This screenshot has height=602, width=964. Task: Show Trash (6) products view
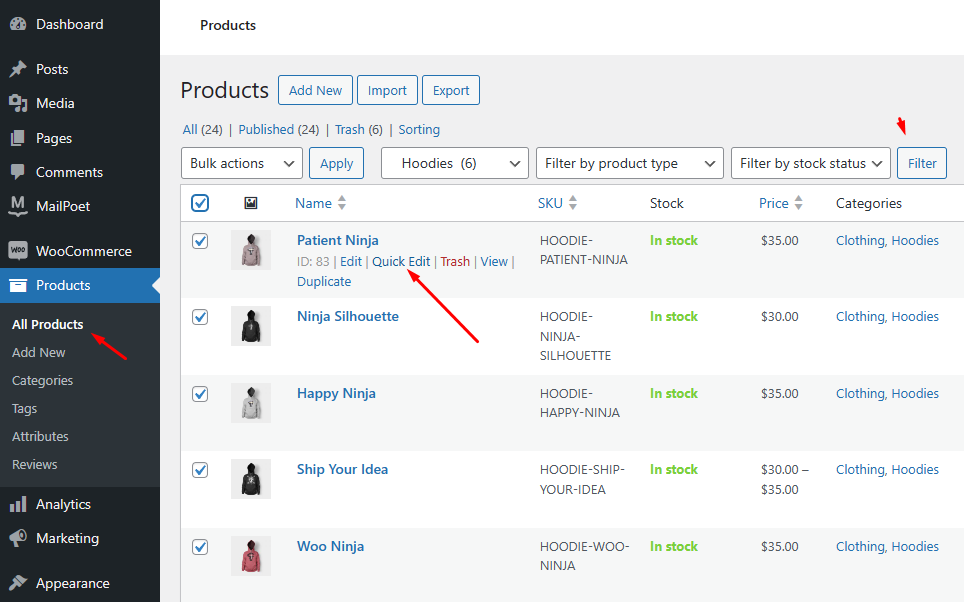[x=358, y=129]
